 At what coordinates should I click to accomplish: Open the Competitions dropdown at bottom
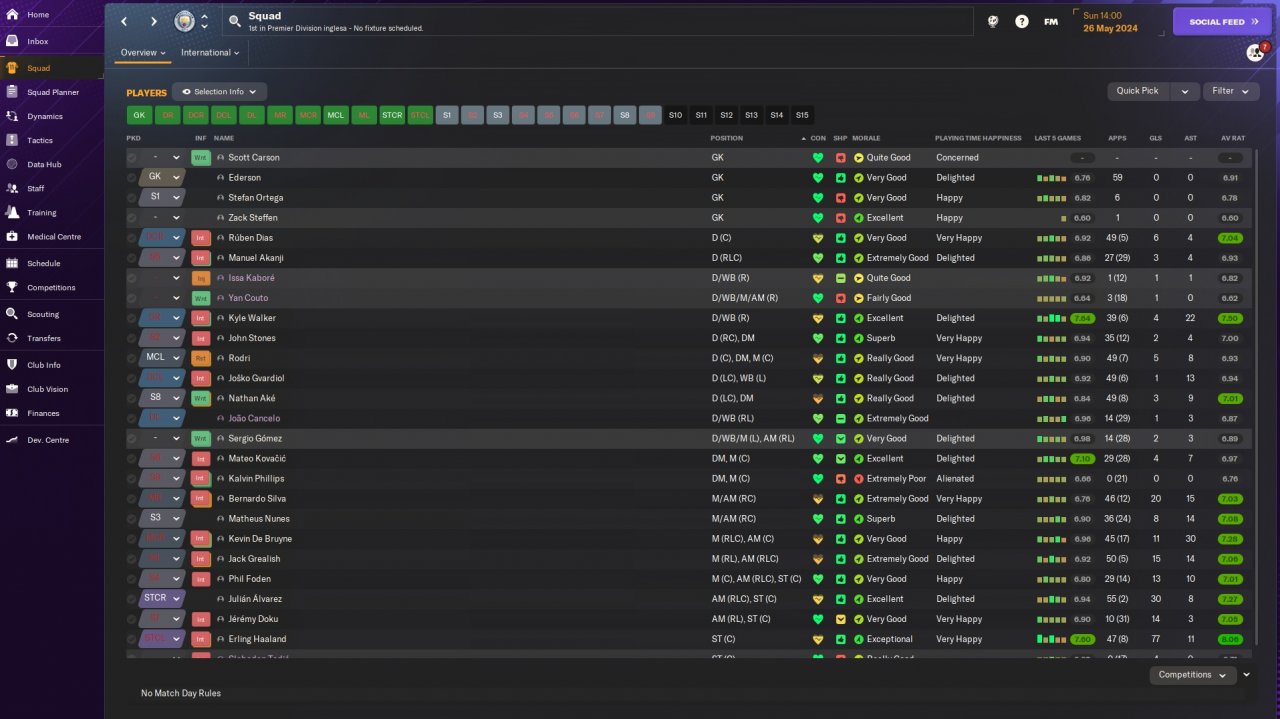[x=1193, y=675]
